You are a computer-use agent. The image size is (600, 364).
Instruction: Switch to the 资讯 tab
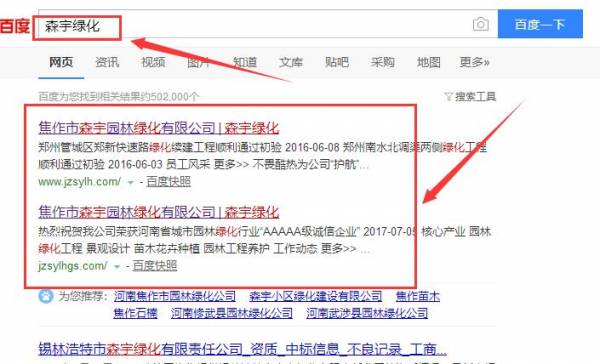[107, 62]
